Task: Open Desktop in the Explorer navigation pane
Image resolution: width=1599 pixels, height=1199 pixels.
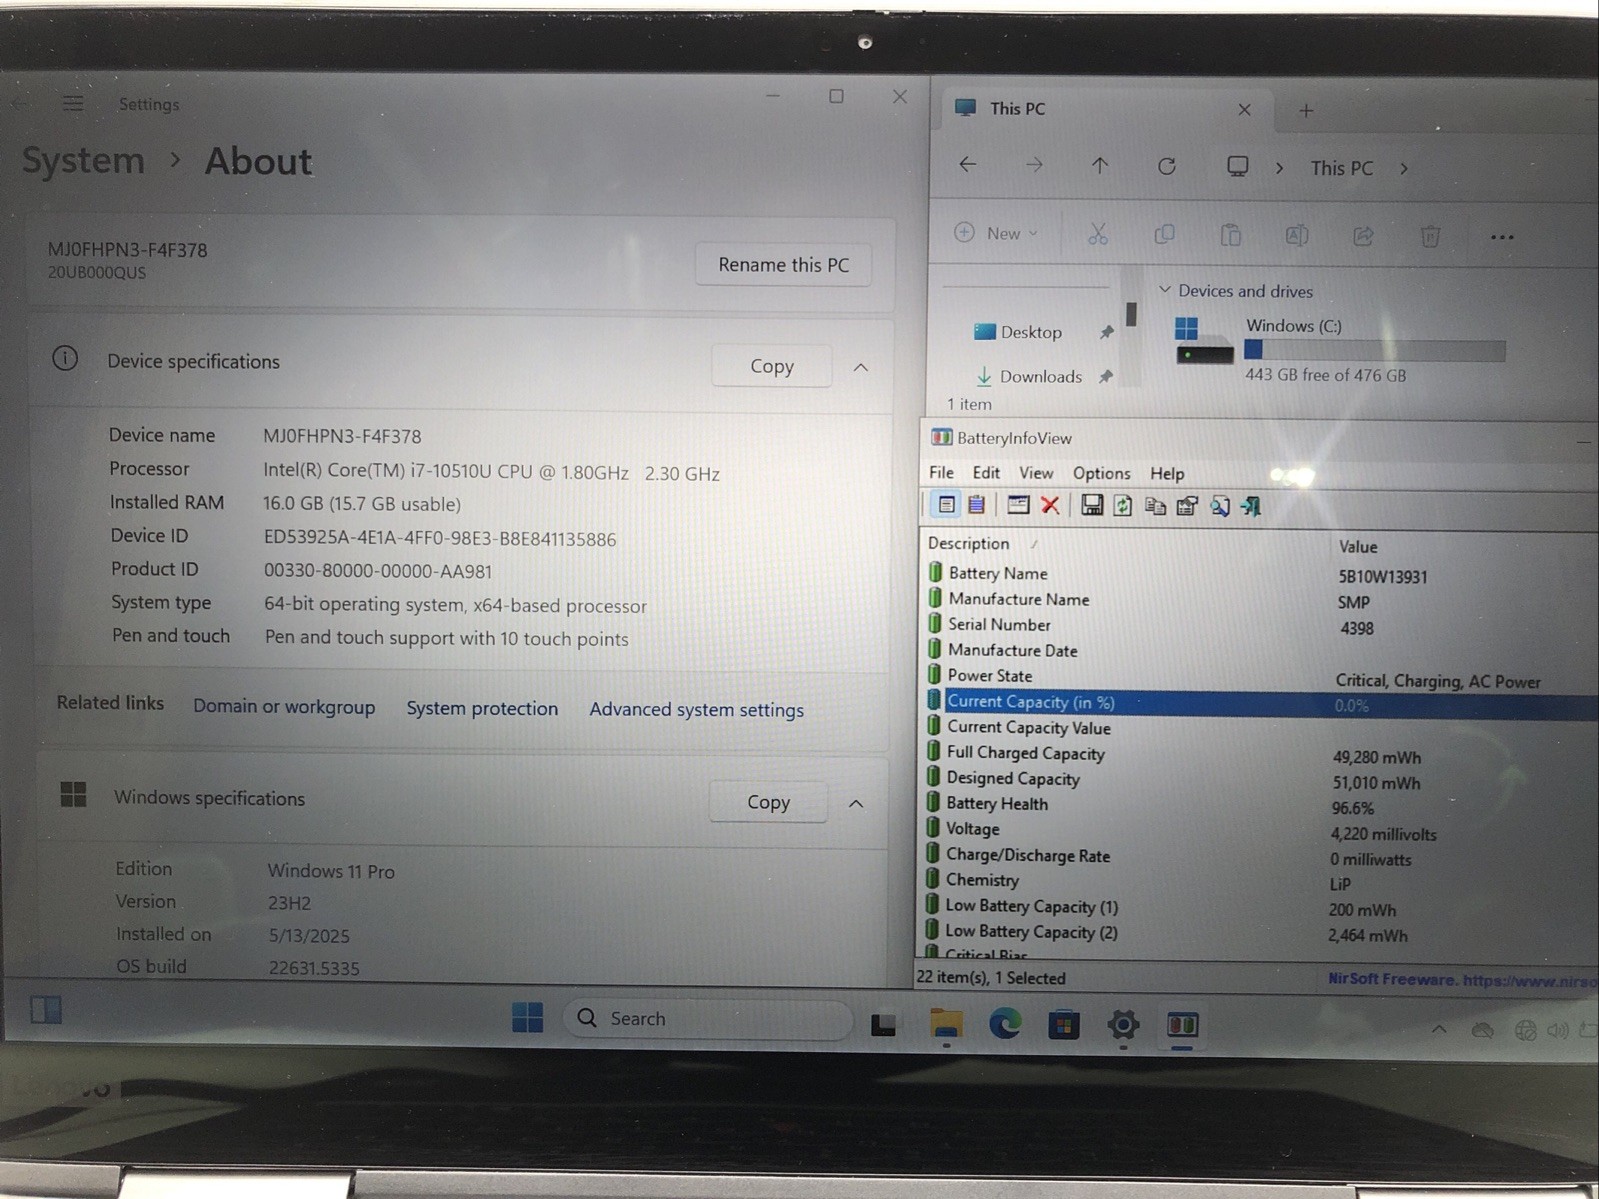Action: pyautogui.click(x=1030, y=332)
